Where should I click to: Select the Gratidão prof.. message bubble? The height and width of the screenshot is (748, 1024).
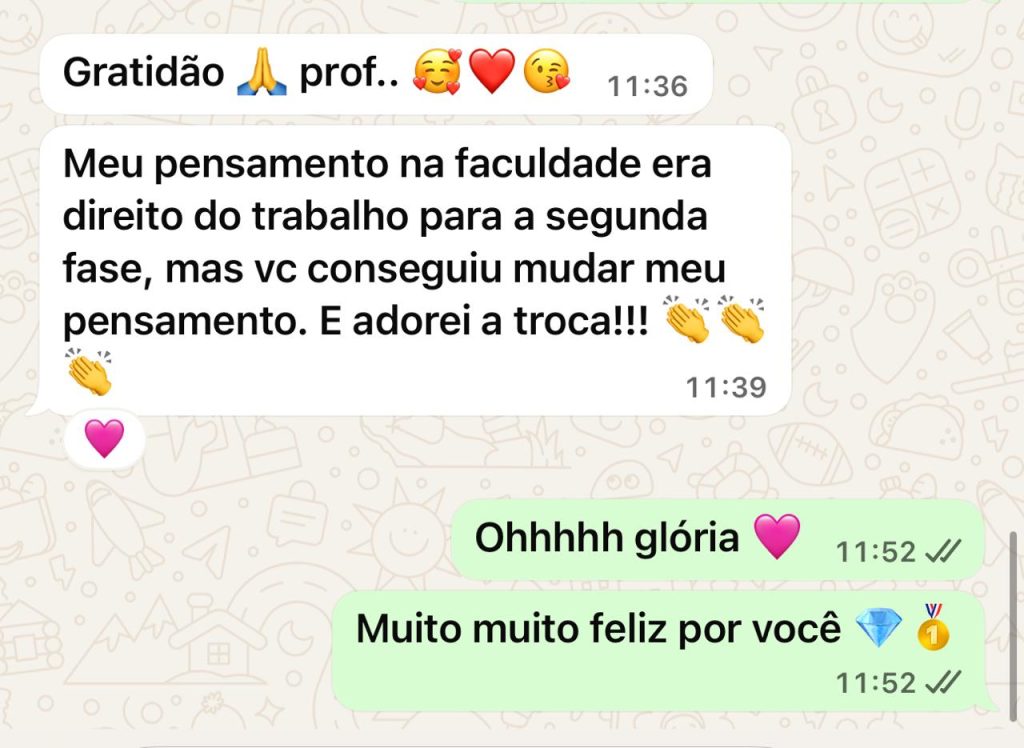[376, 74]
